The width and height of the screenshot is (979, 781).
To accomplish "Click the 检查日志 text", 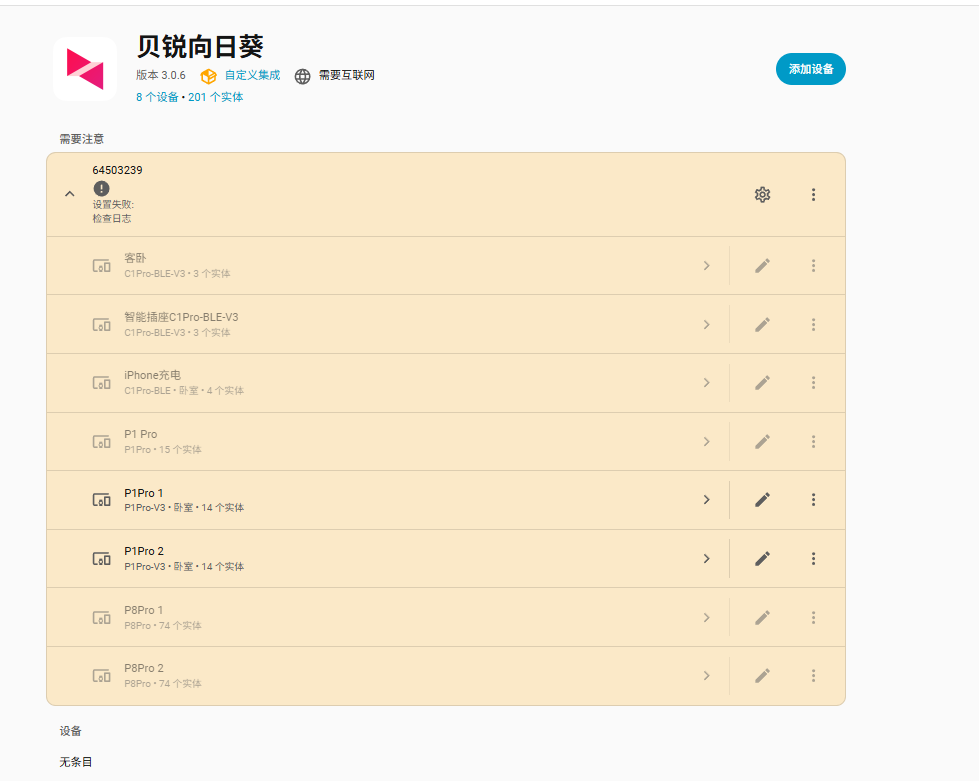I will 112,219.
